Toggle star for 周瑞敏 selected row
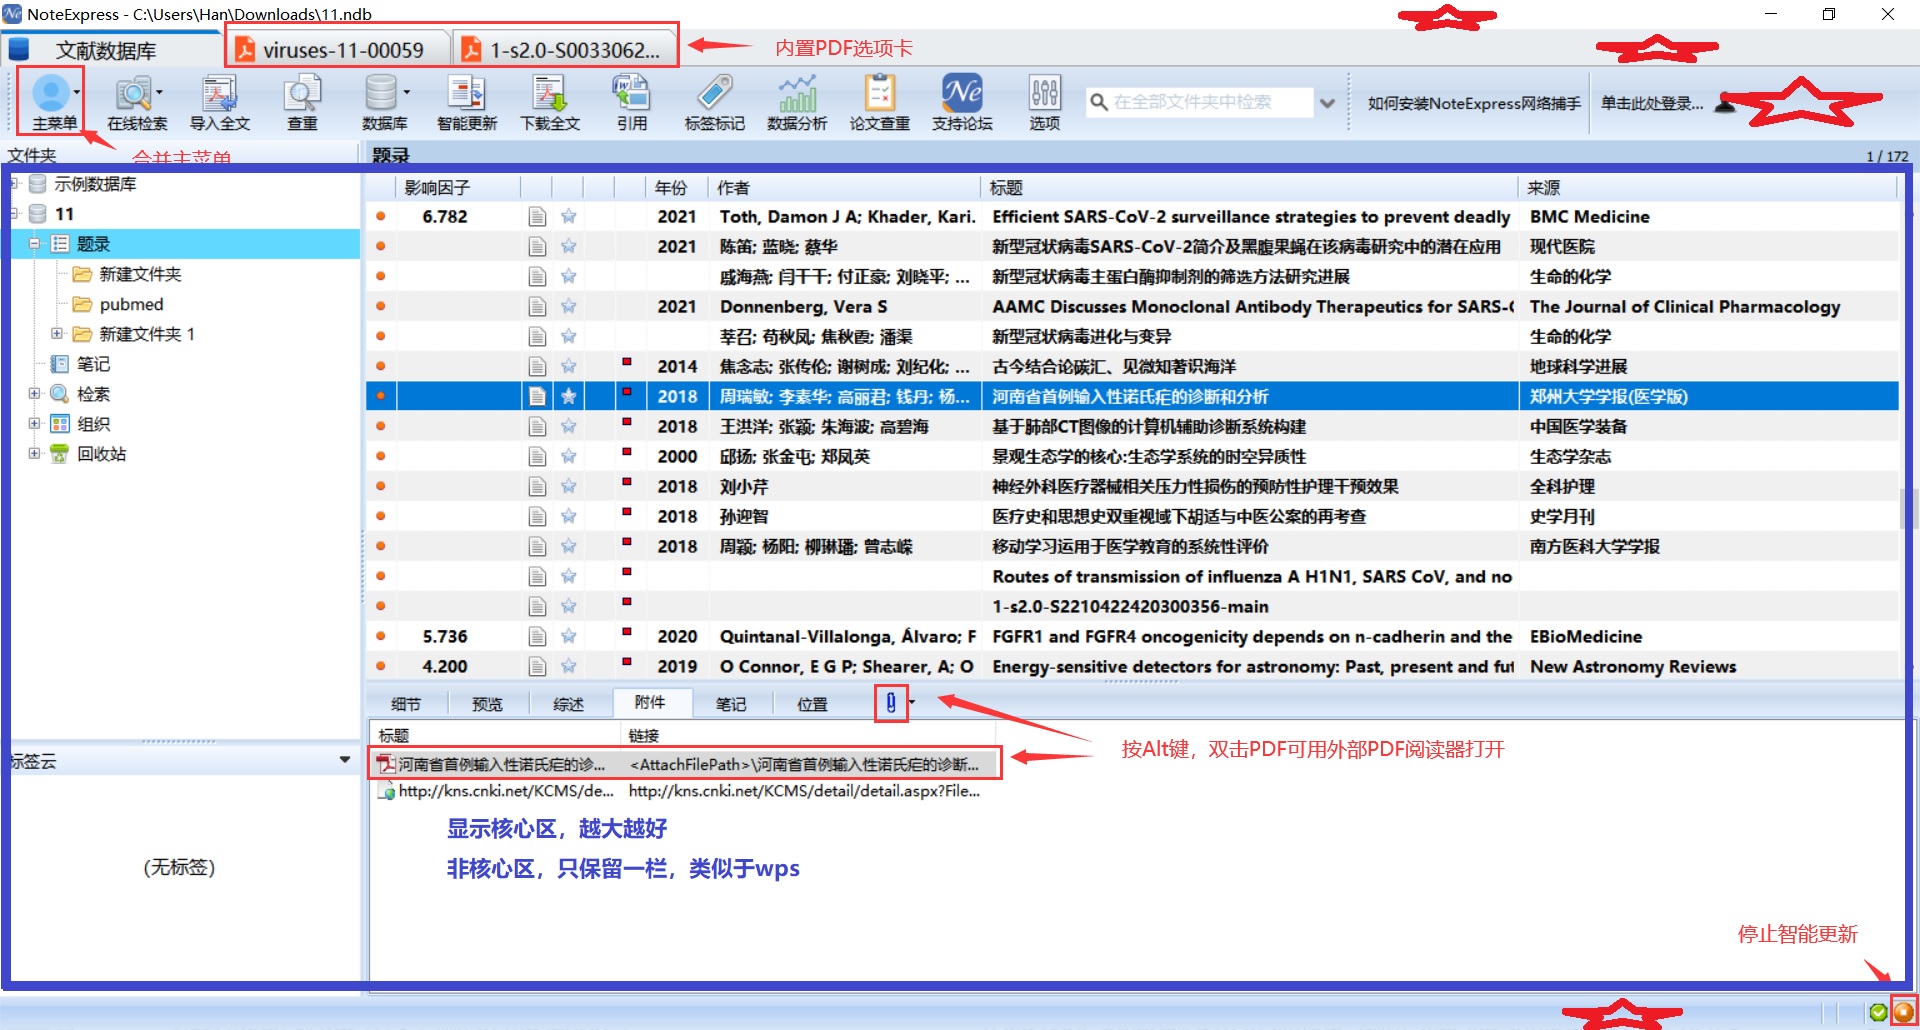The height and width of the screenshot is (1030, 1920). (x=568, y=397)
